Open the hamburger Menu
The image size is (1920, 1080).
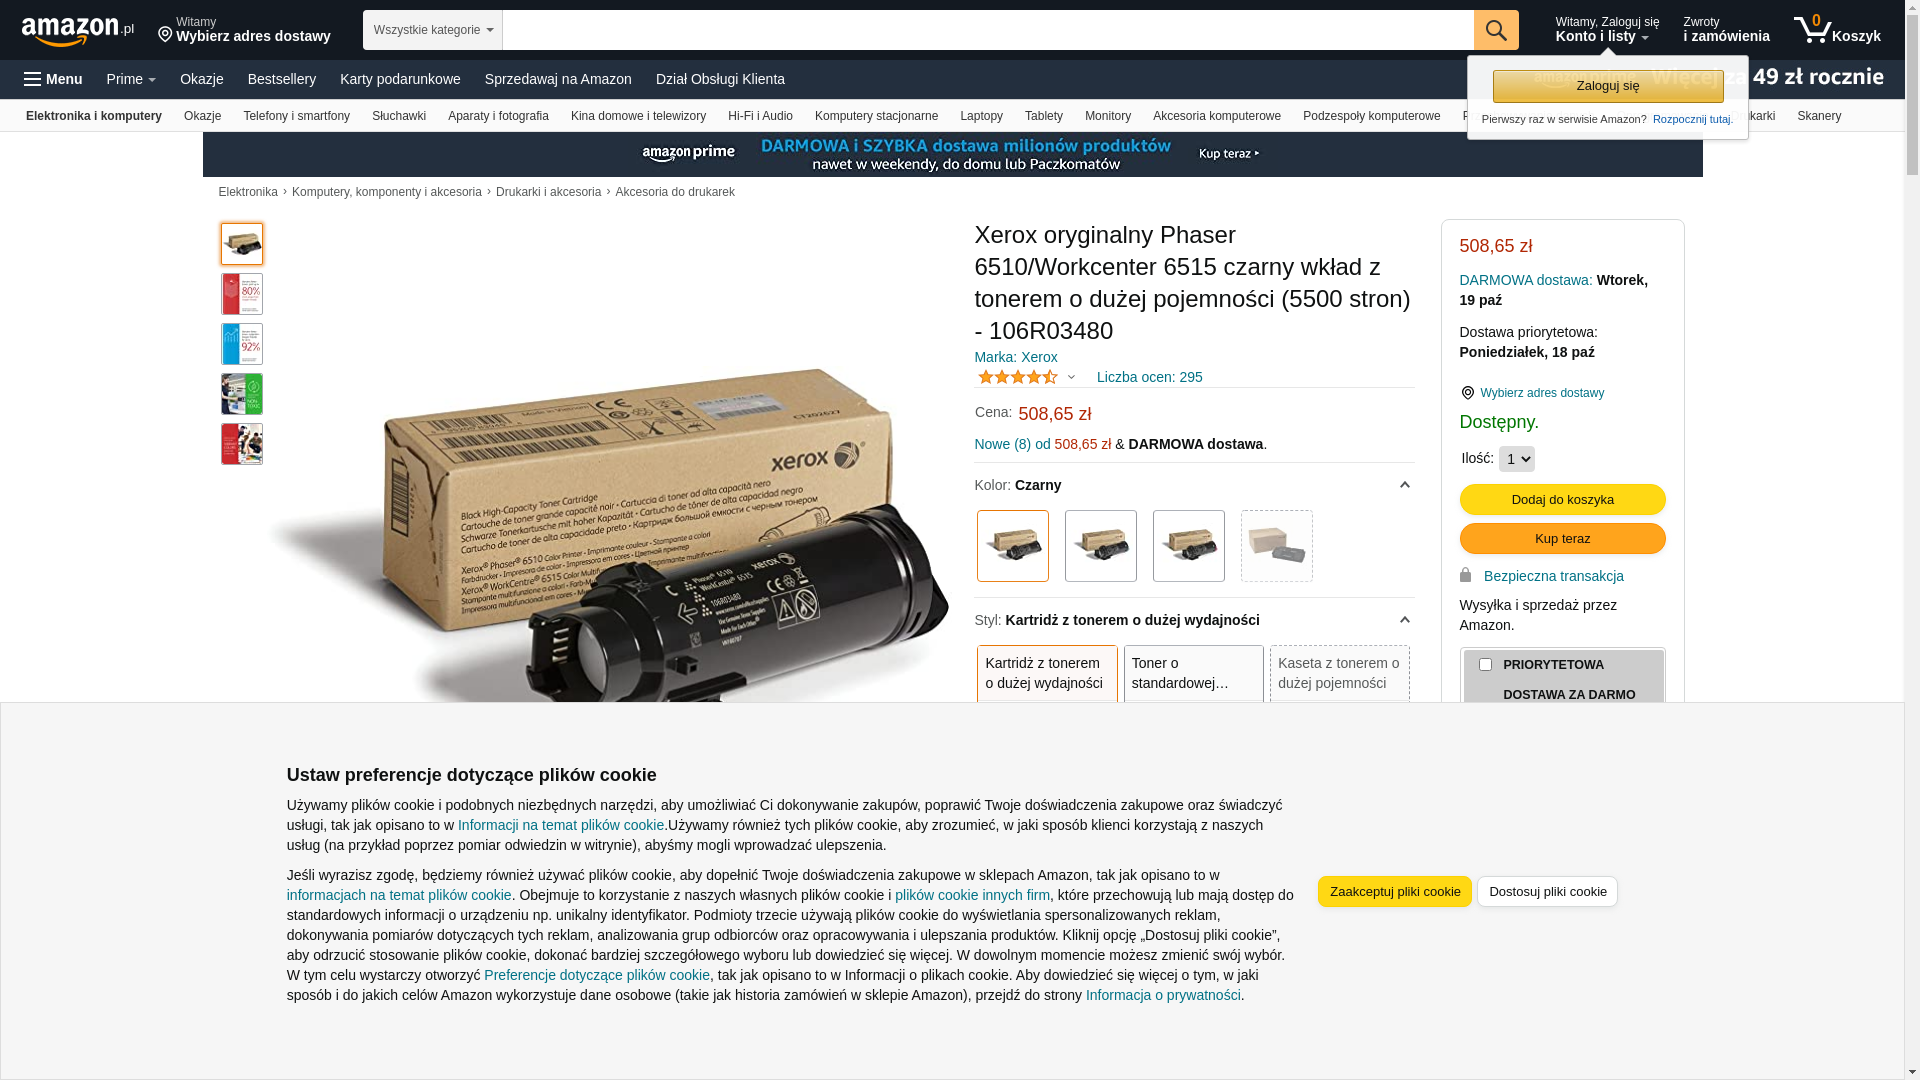click(53, 79)
